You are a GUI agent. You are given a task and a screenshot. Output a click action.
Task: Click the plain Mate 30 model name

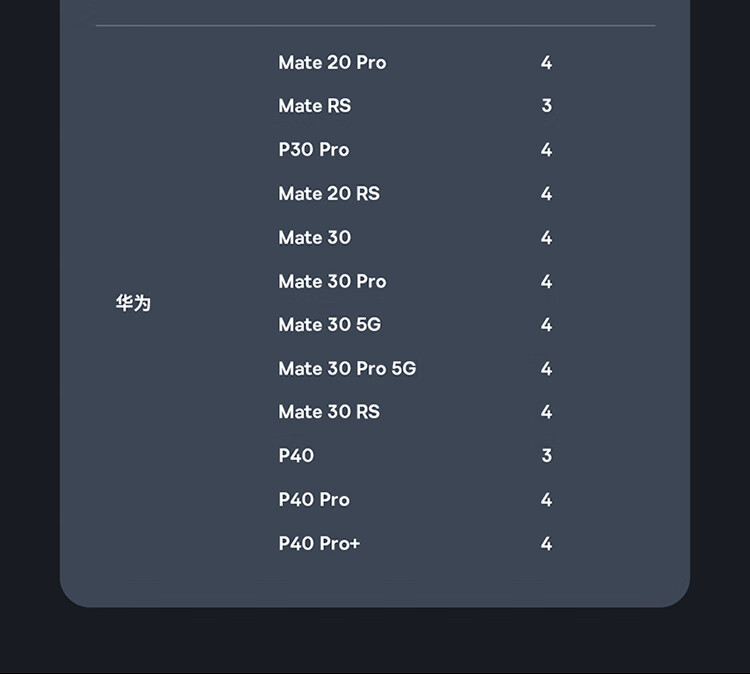[314, 237]
